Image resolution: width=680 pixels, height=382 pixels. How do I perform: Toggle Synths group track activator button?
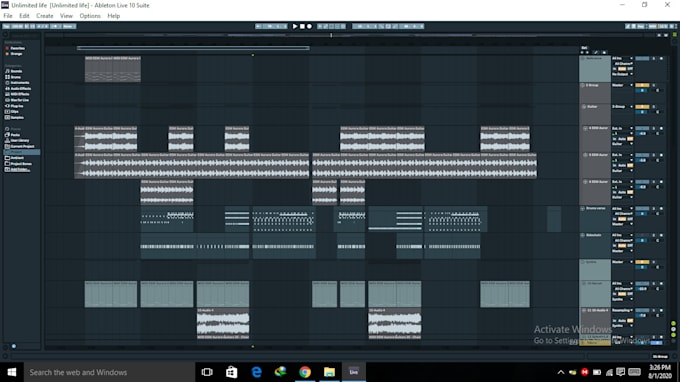point(642,262)
